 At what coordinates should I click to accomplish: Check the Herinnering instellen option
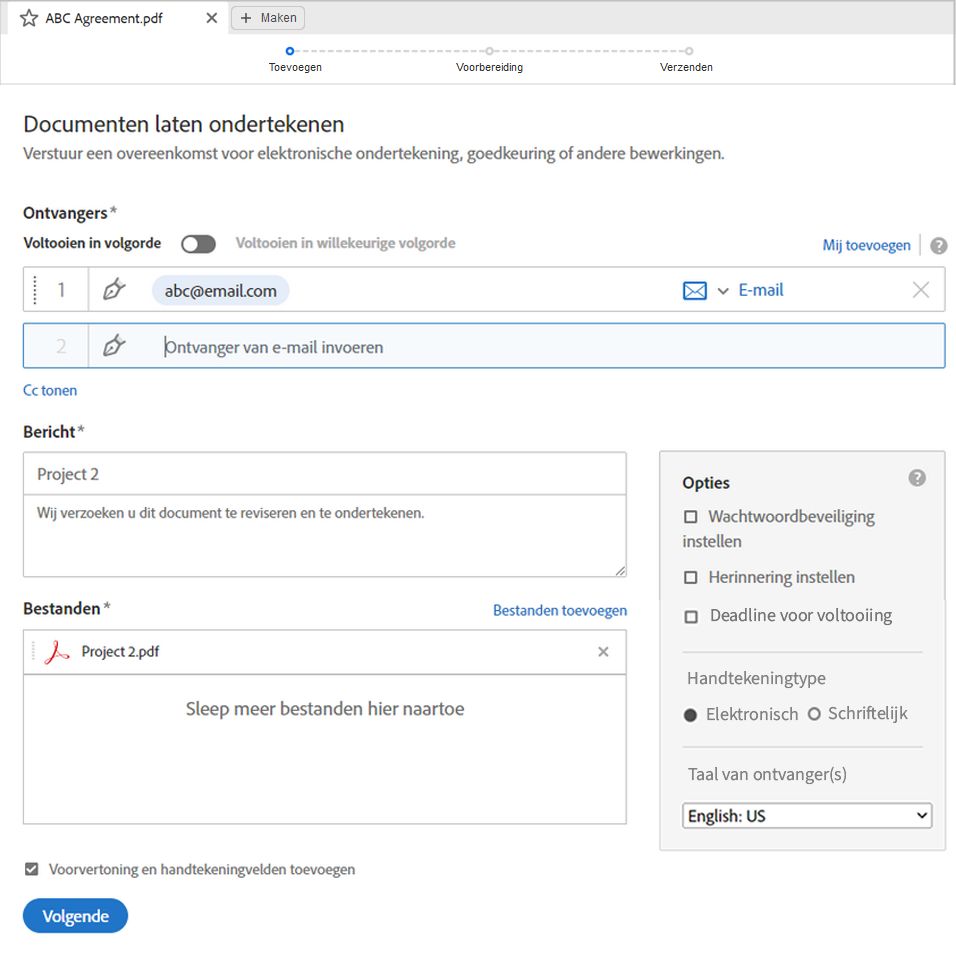click(x=690, y=578)
